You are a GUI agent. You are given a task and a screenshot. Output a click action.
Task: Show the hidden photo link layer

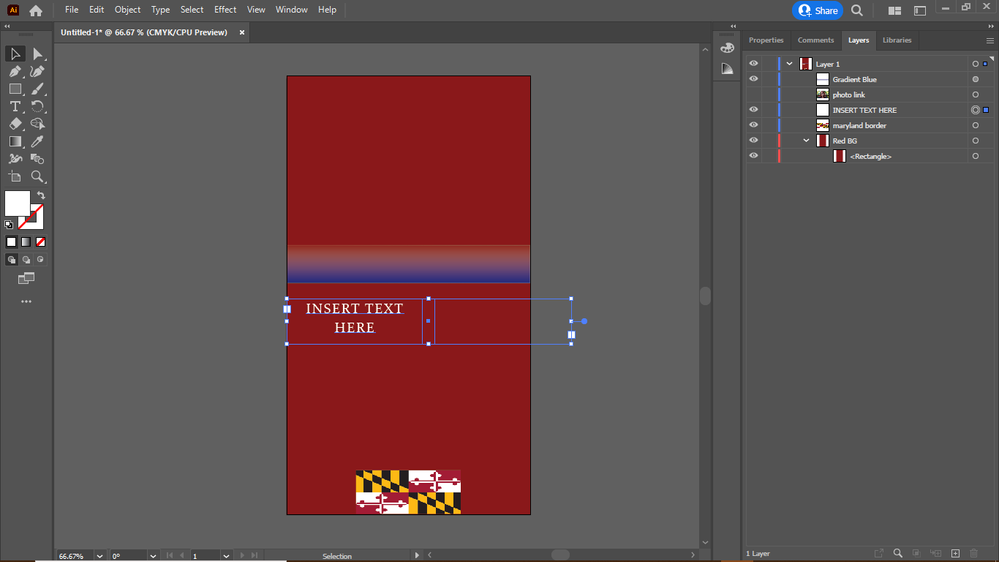point(754,95)
